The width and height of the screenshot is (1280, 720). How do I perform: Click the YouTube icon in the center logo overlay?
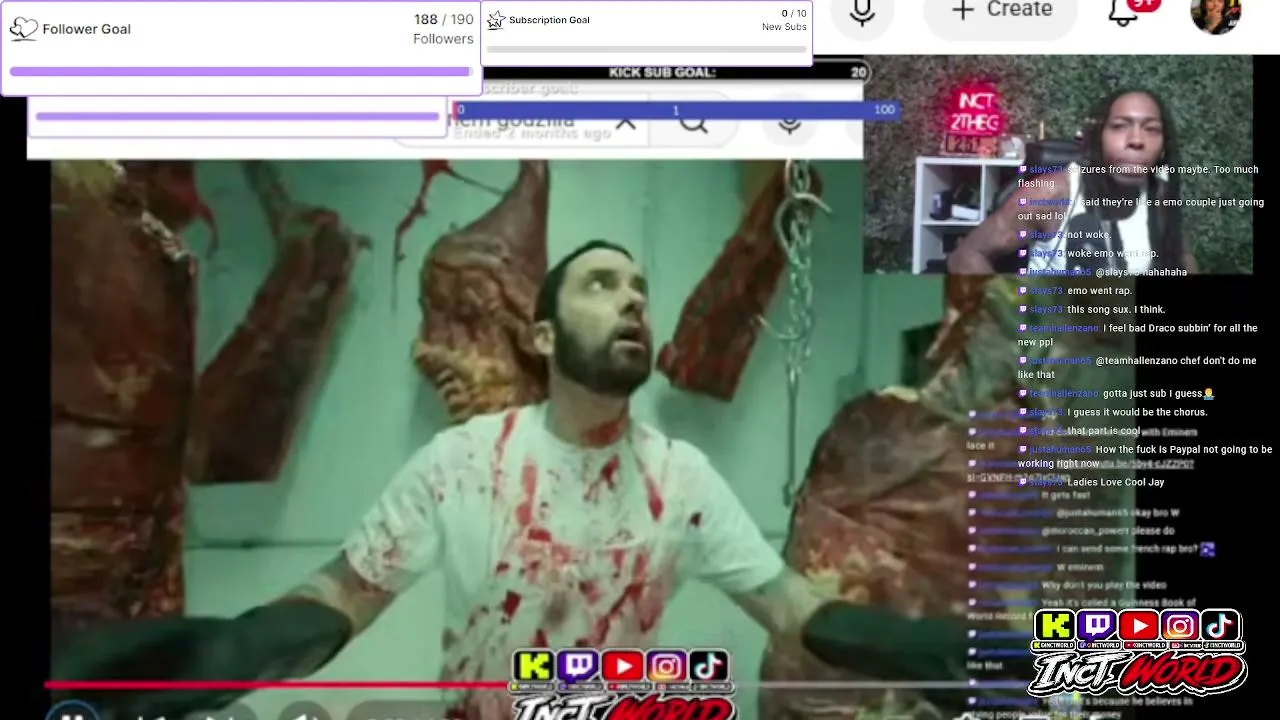coord(622,667)
